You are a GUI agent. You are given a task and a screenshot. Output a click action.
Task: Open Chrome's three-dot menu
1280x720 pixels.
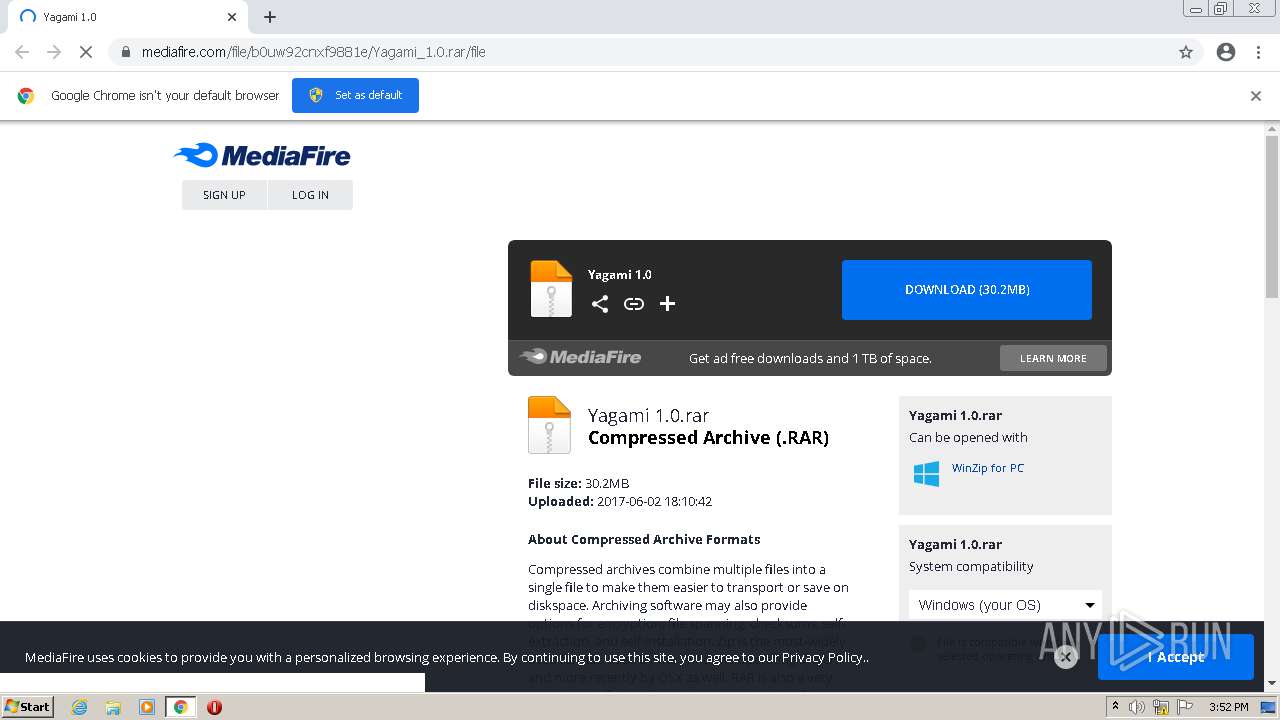(1258, 52)
